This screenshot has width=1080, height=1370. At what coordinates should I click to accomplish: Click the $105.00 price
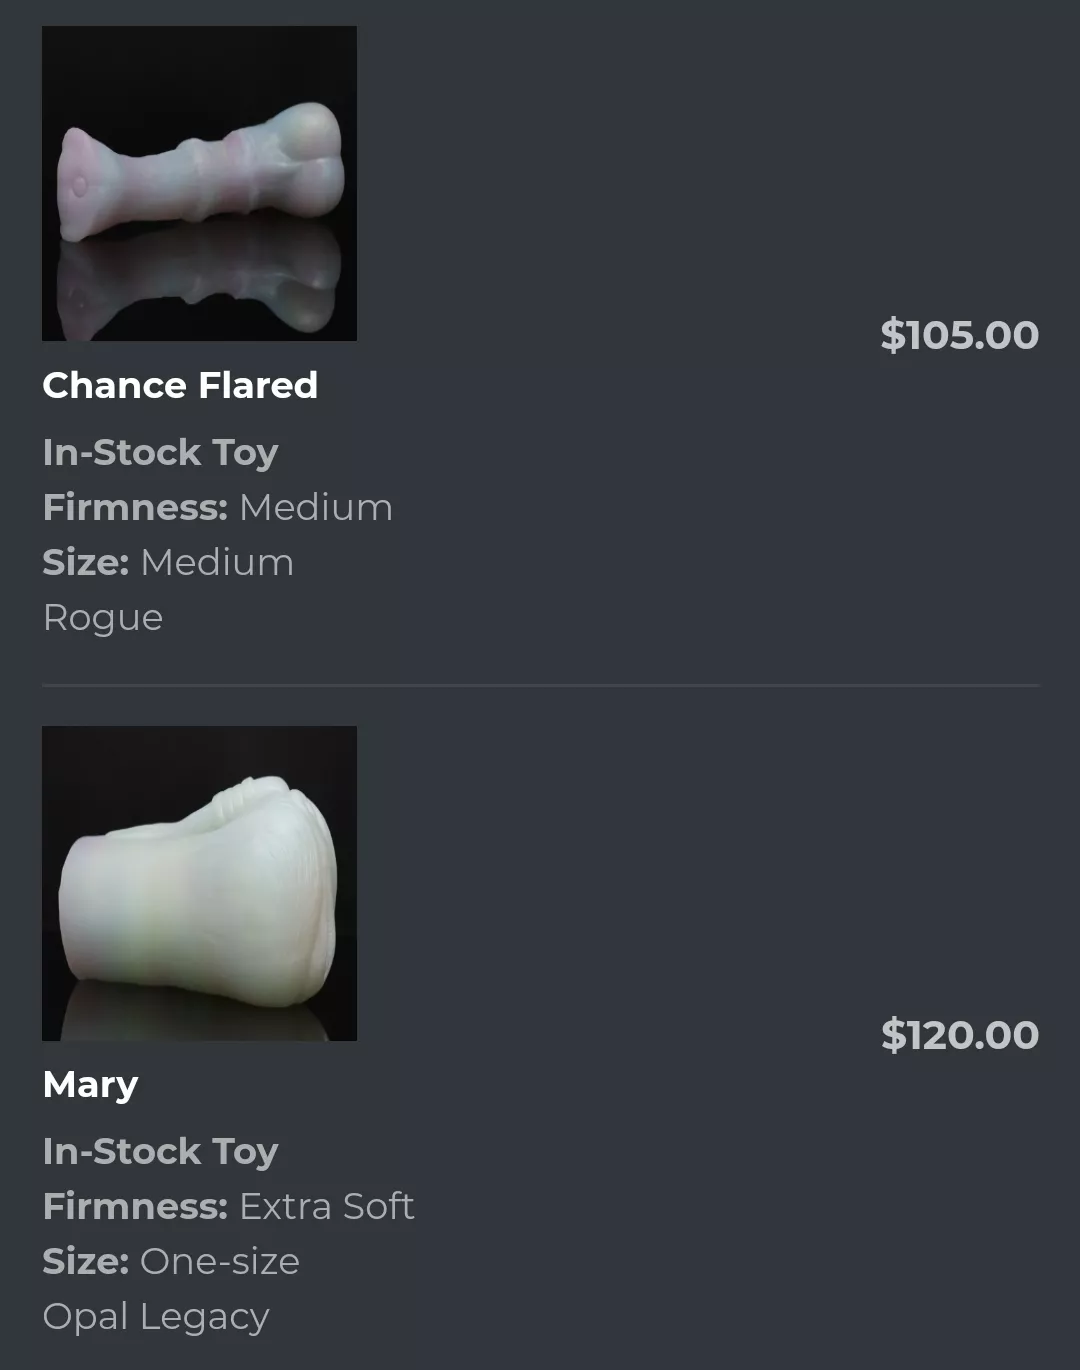click(959, 335)
